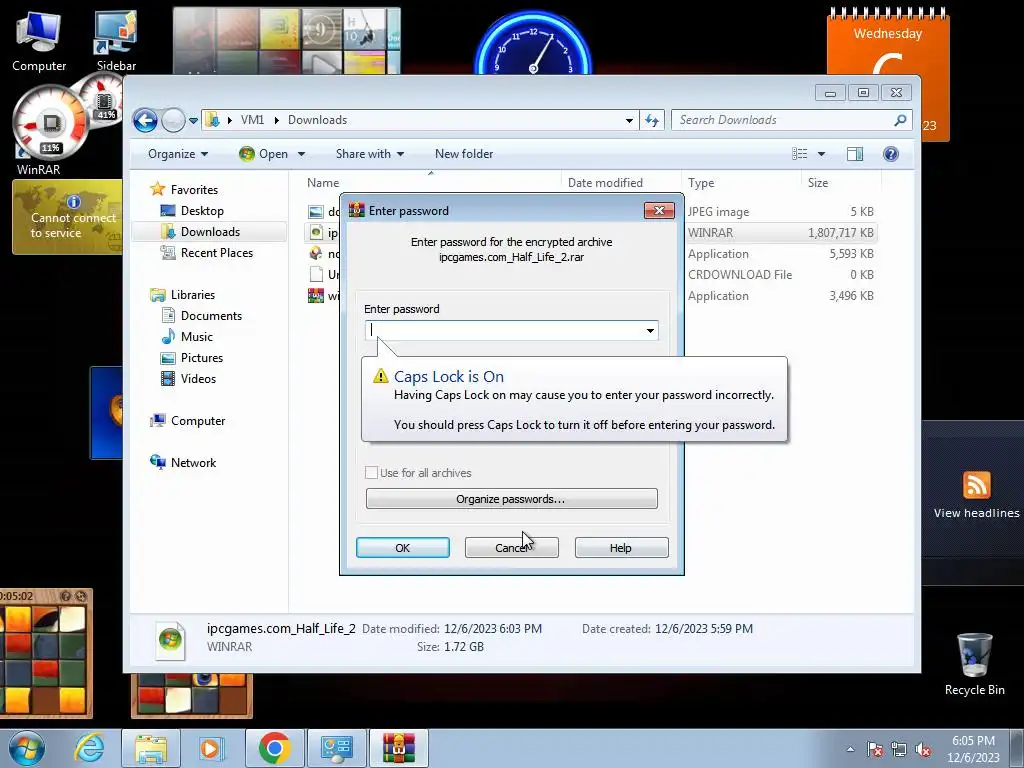Viewport: 1024px width, 768px height.
Task: Close the Enter password dialog
Action: [x=659, y=210]
